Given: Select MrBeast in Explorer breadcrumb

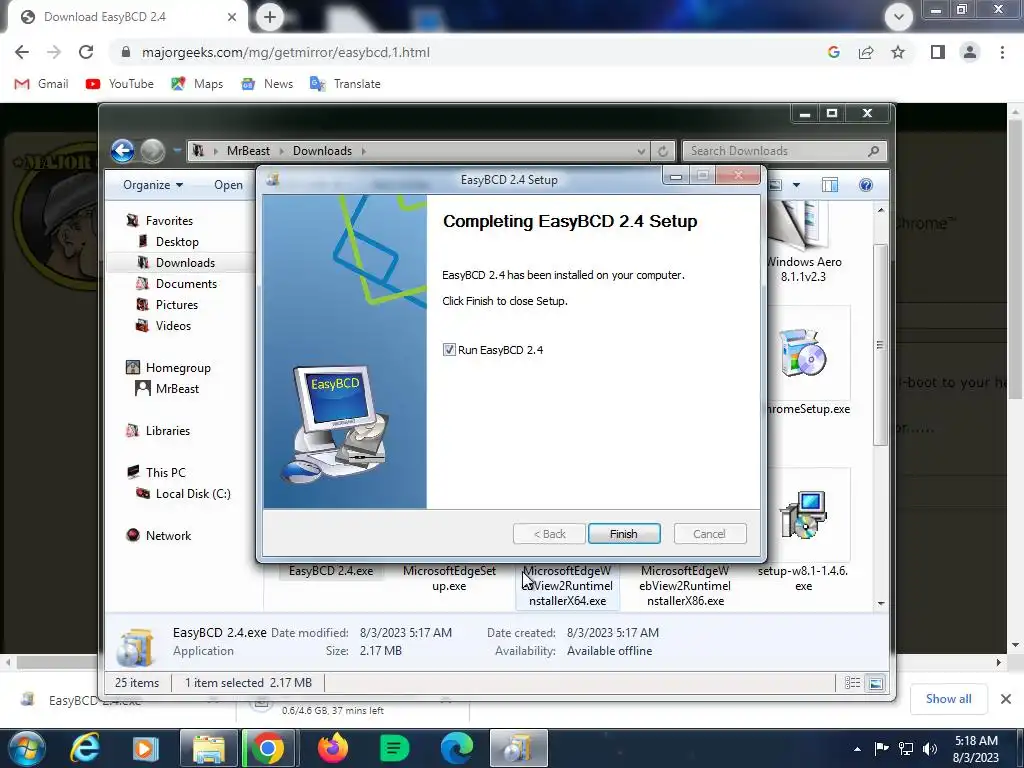Looking at the screenshot, I should (248, 151).
